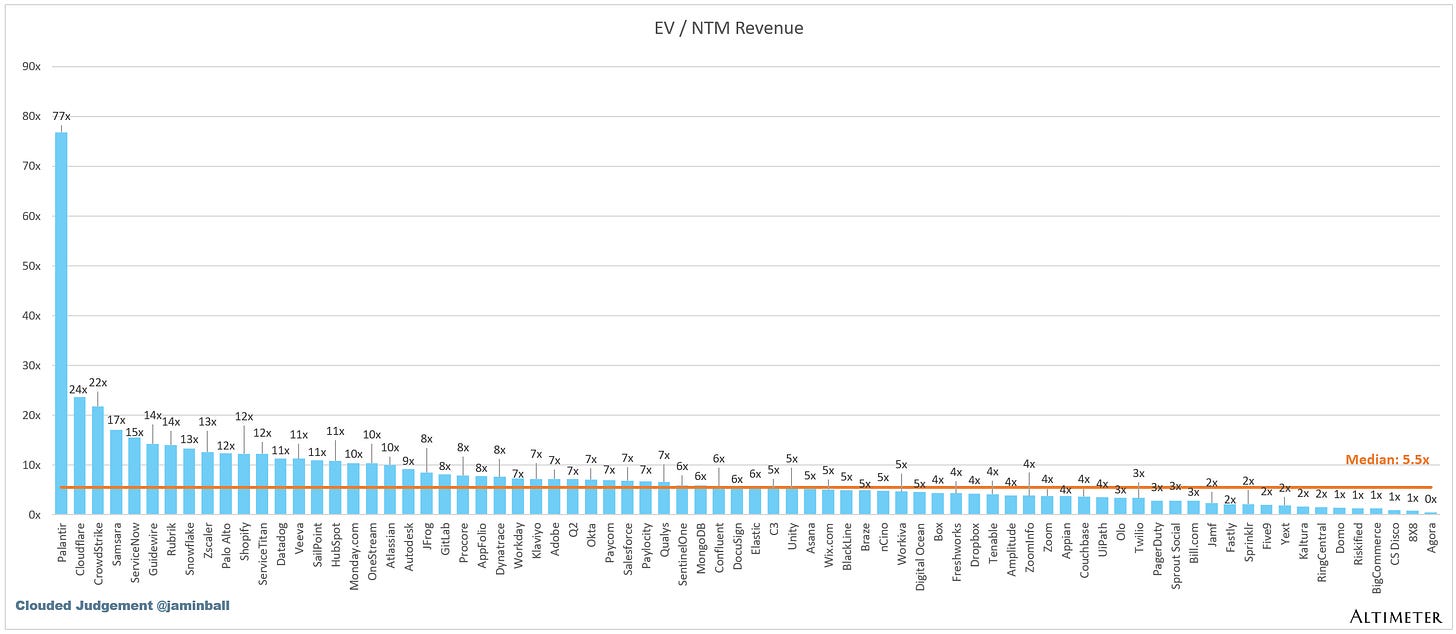Click the RingCentral axis label
1456x634 pixels.
point(1321,551)
